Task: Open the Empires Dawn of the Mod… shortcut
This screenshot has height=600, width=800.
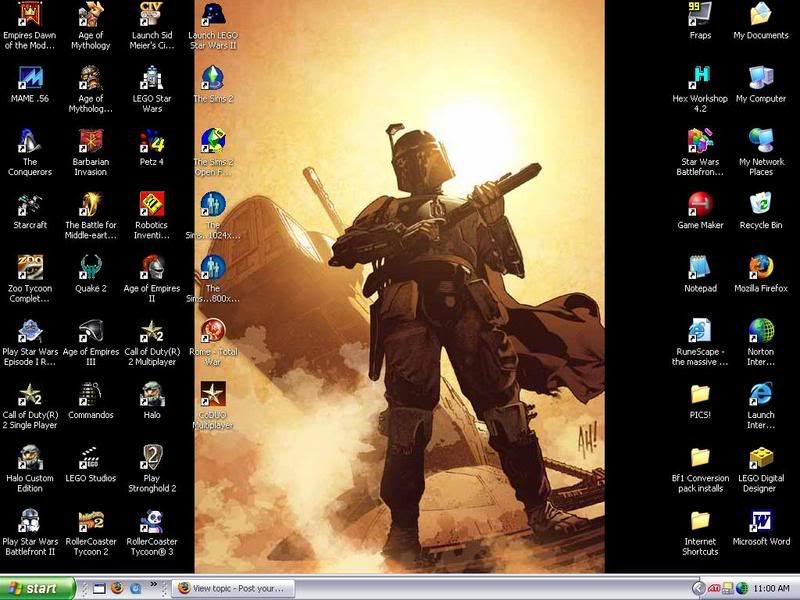Action: click(x=30, y=26)
